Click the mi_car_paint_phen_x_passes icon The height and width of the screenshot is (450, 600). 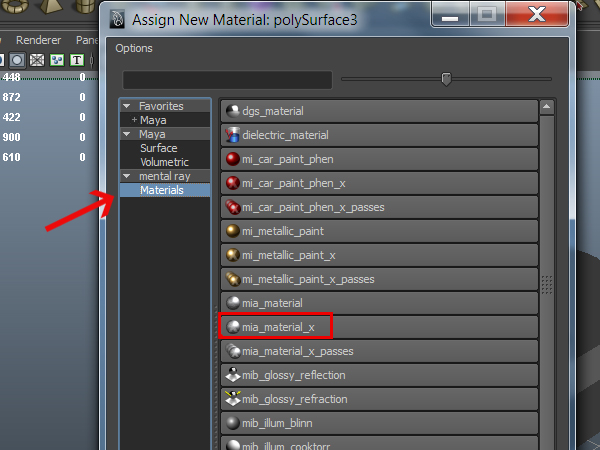point(233,207)
